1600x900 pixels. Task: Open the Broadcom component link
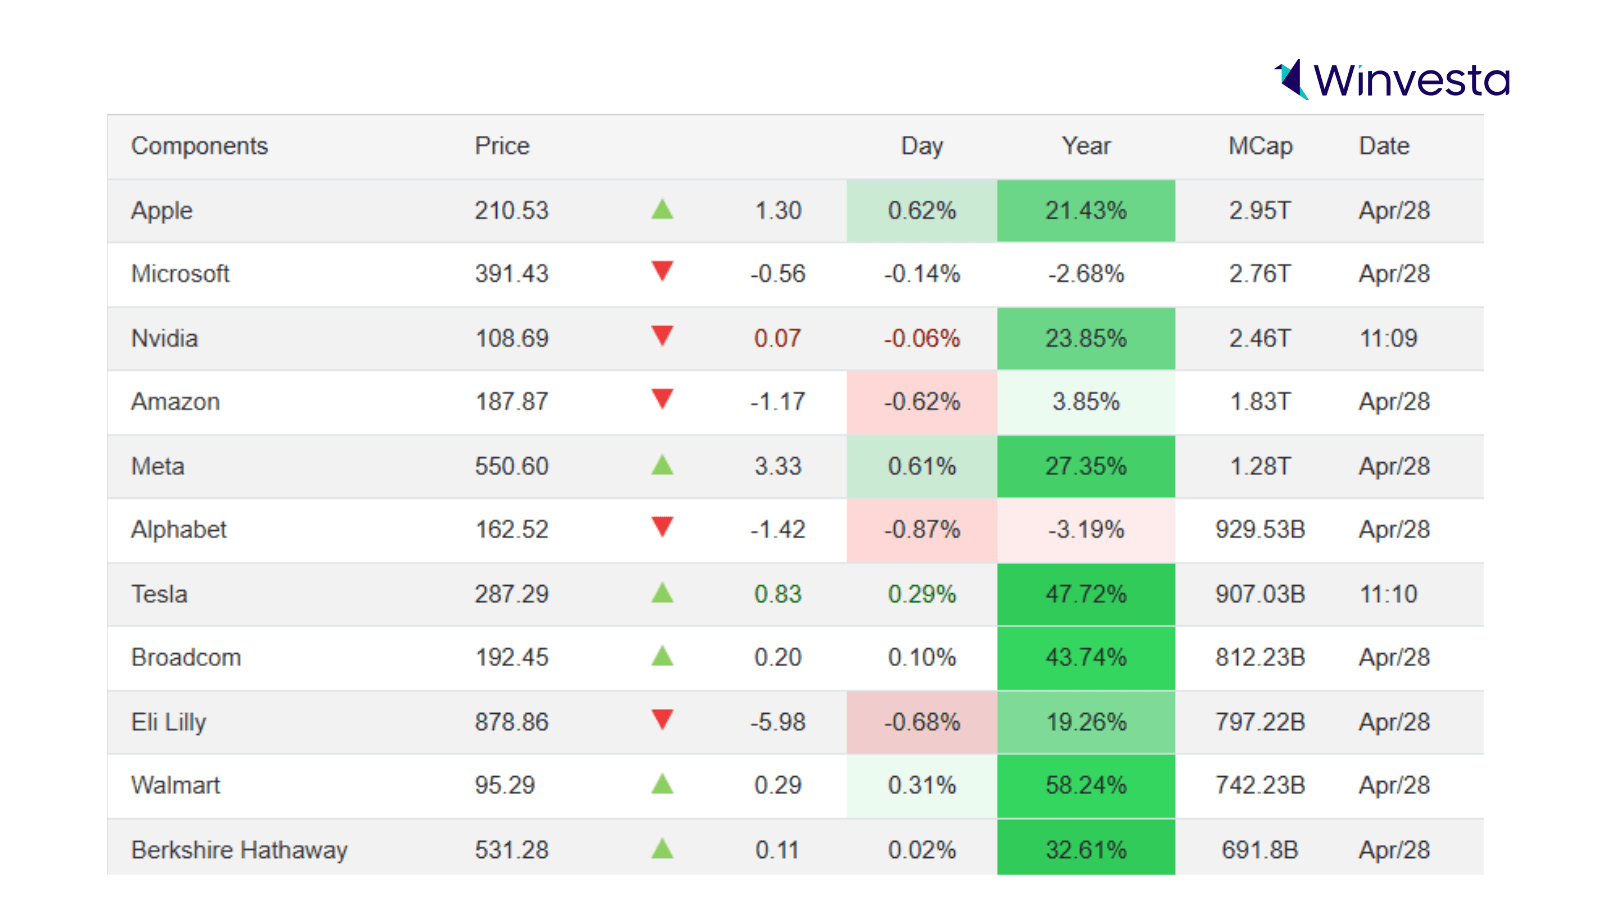click(x=186, y=658)
